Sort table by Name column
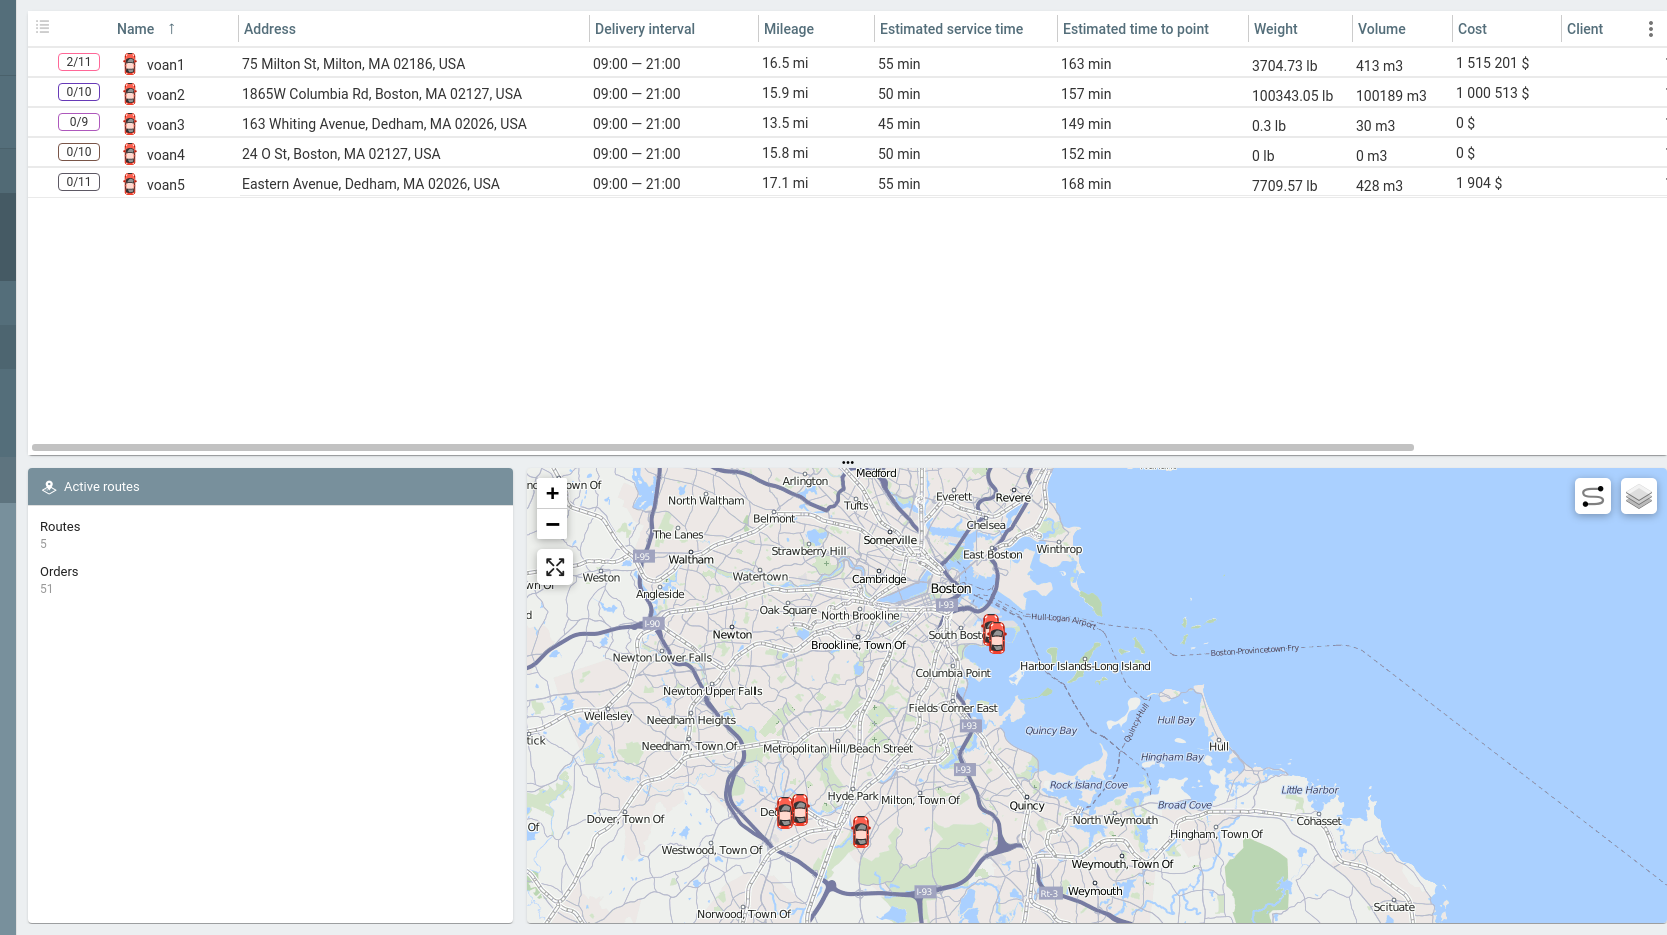This screenshot has height=935, width=1667. 136,29
